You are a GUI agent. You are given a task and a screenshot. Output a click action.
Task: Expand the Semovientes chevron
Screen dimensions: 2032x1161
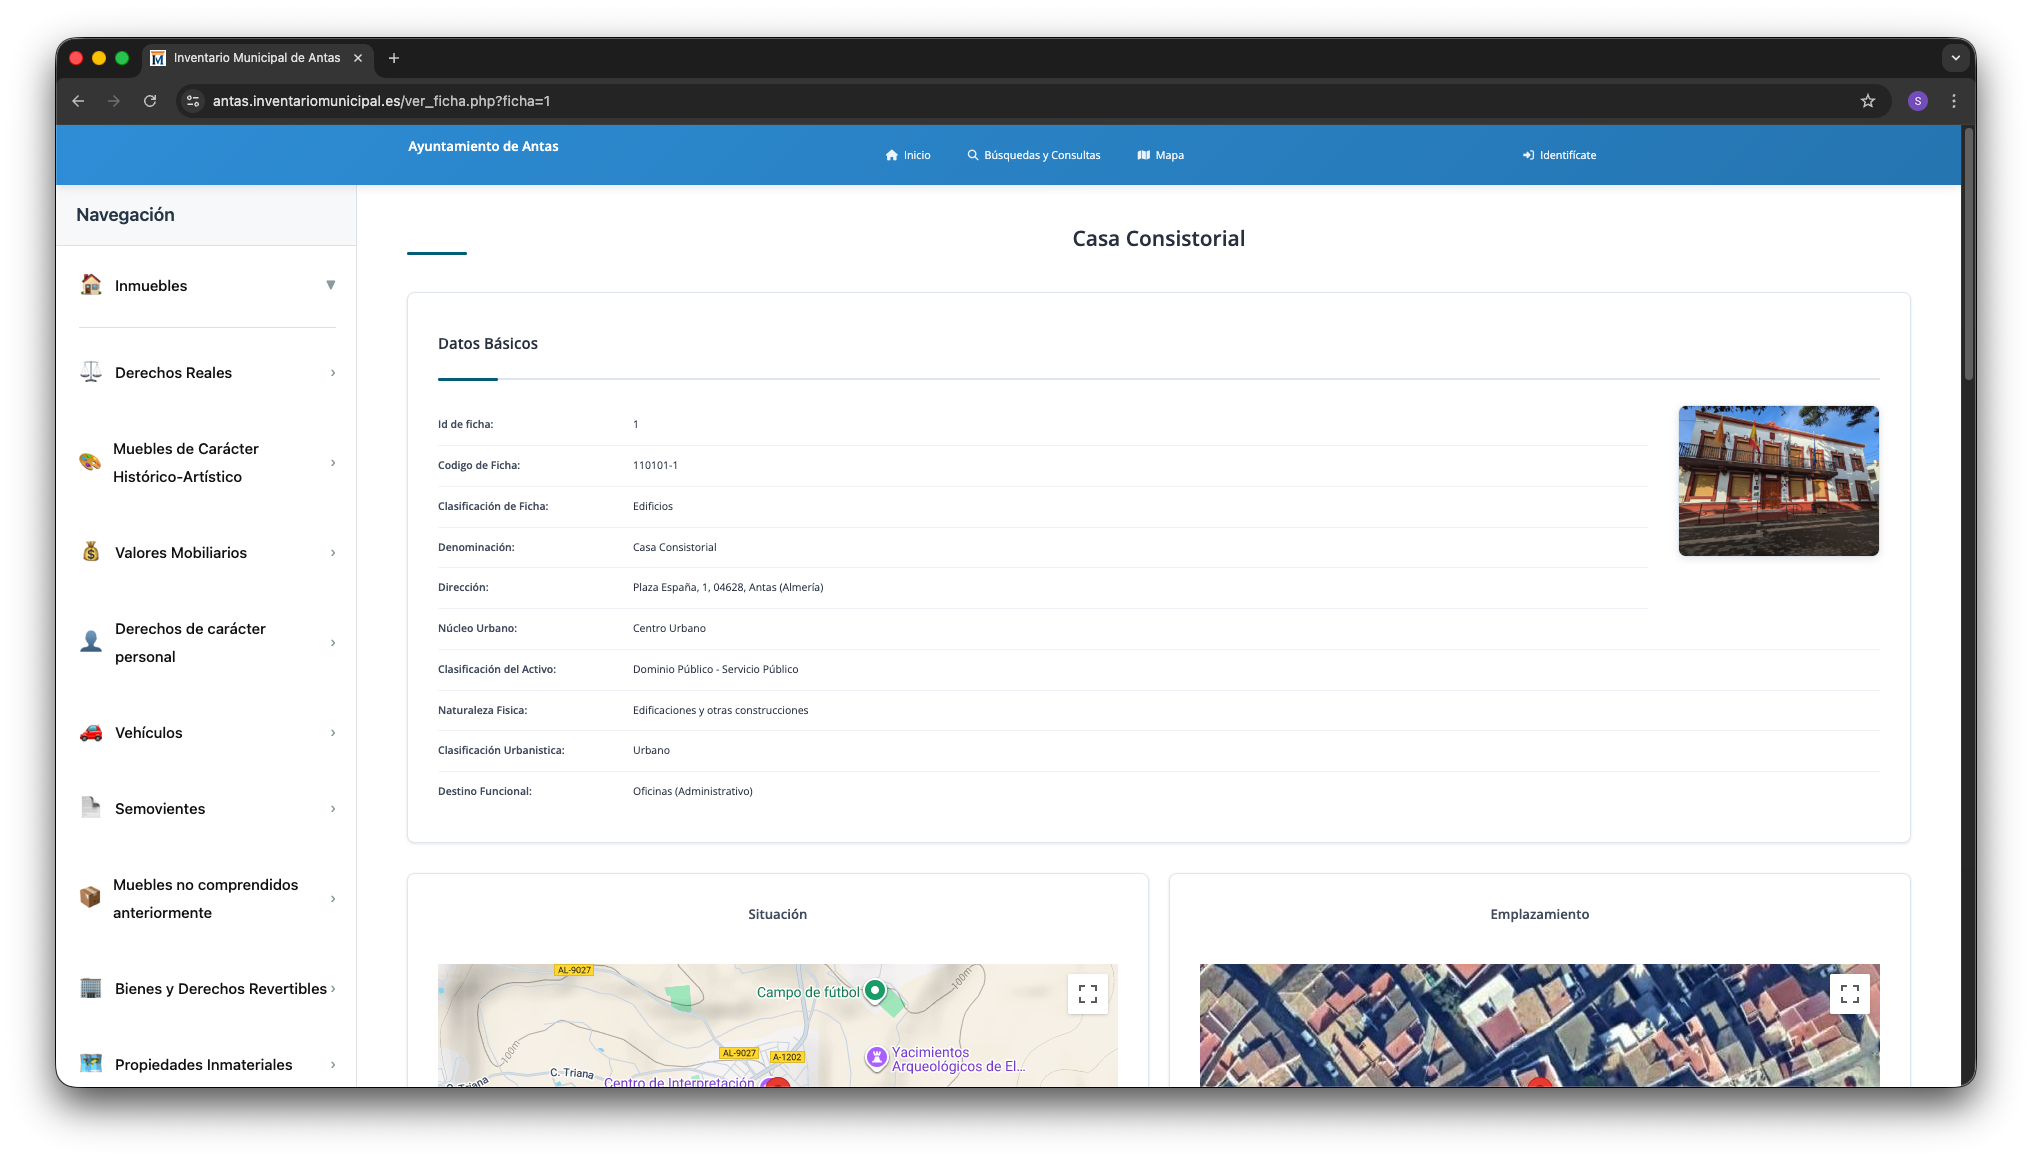click(x=332, y=808)
